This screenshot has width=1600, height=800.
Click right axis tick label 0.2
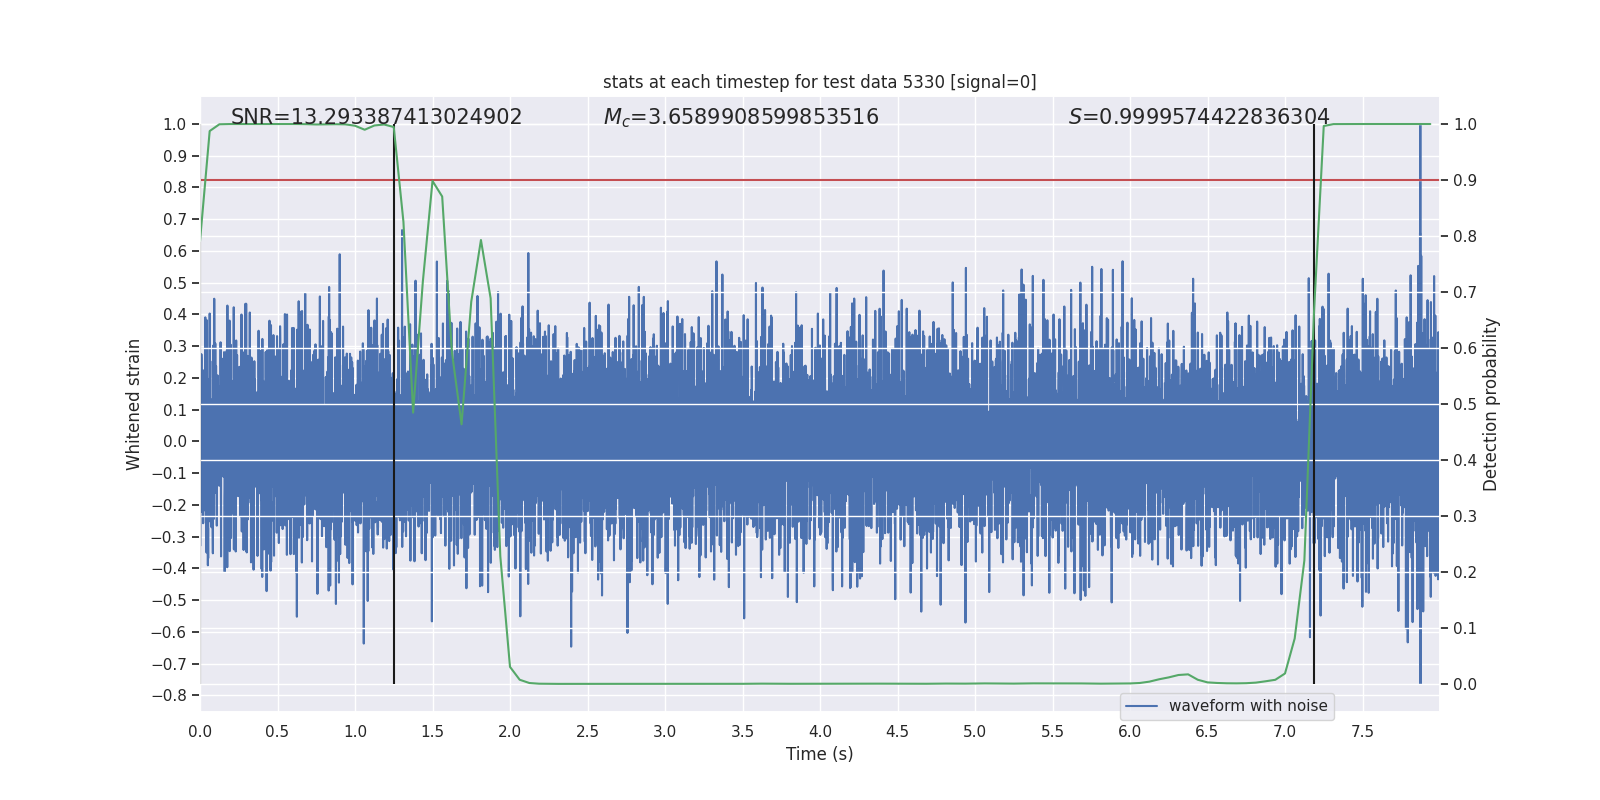point(1465,573)
